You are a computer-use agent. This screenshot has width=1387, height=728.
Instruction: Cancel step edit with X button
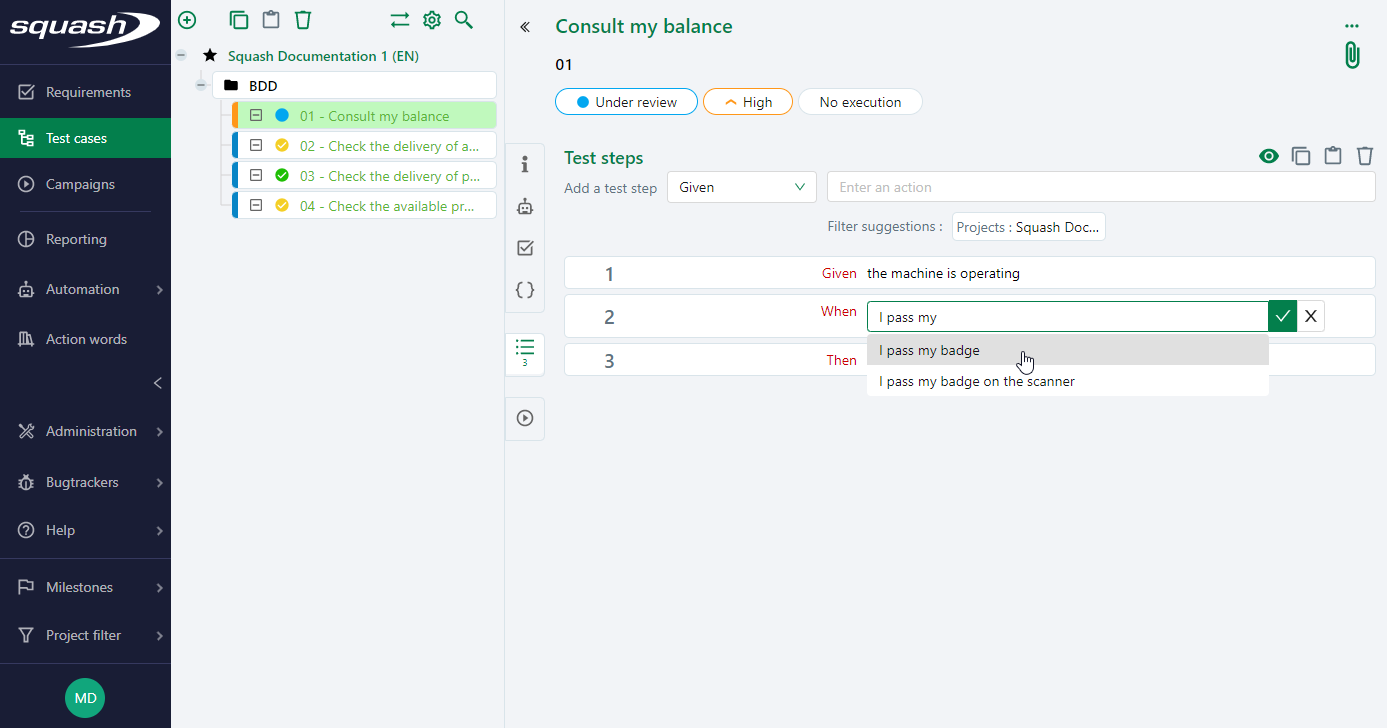(x=1311, y=317)
